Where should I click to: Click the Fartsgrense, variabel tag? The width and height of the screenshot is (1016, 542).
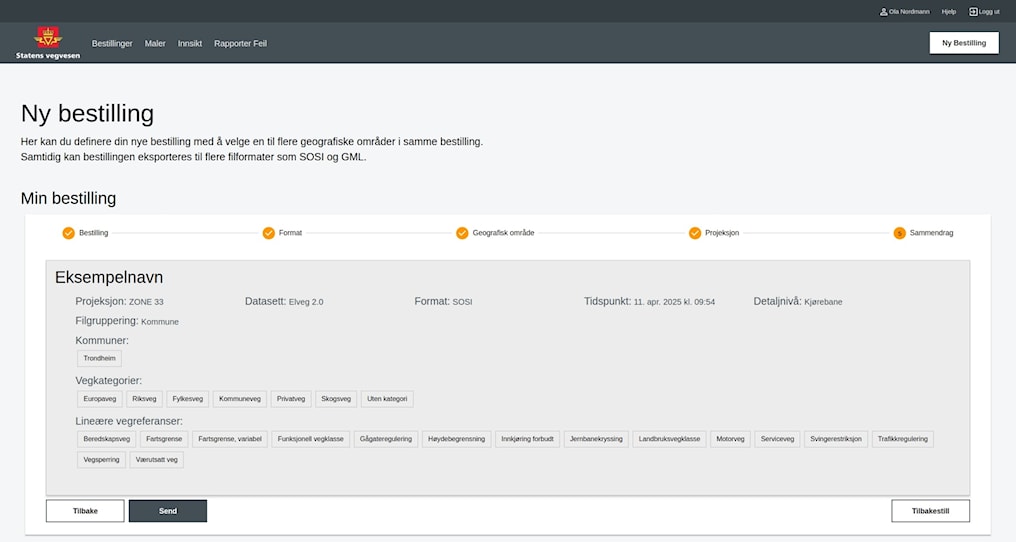click(229, 439)
